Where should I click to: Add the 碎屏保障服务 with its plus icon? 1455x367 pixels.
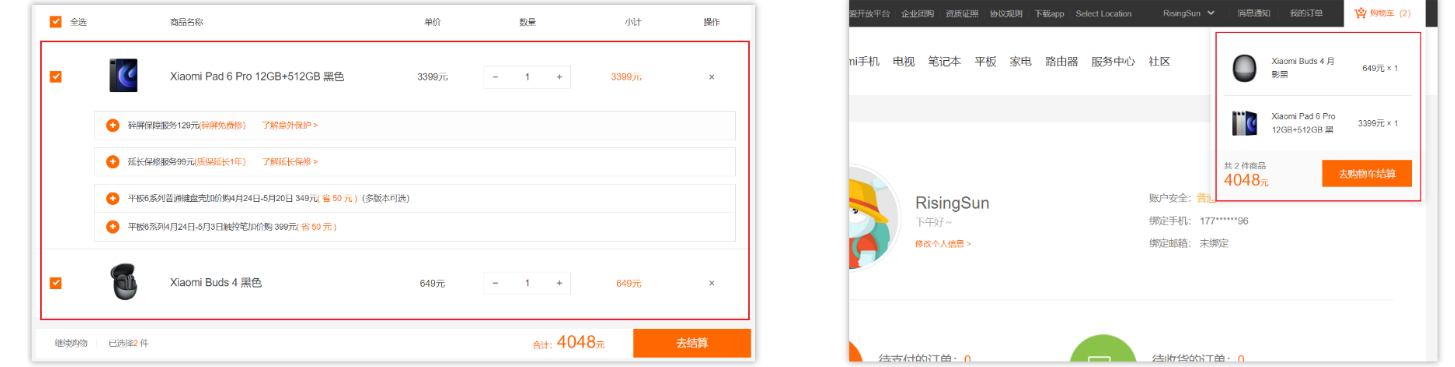113,125
